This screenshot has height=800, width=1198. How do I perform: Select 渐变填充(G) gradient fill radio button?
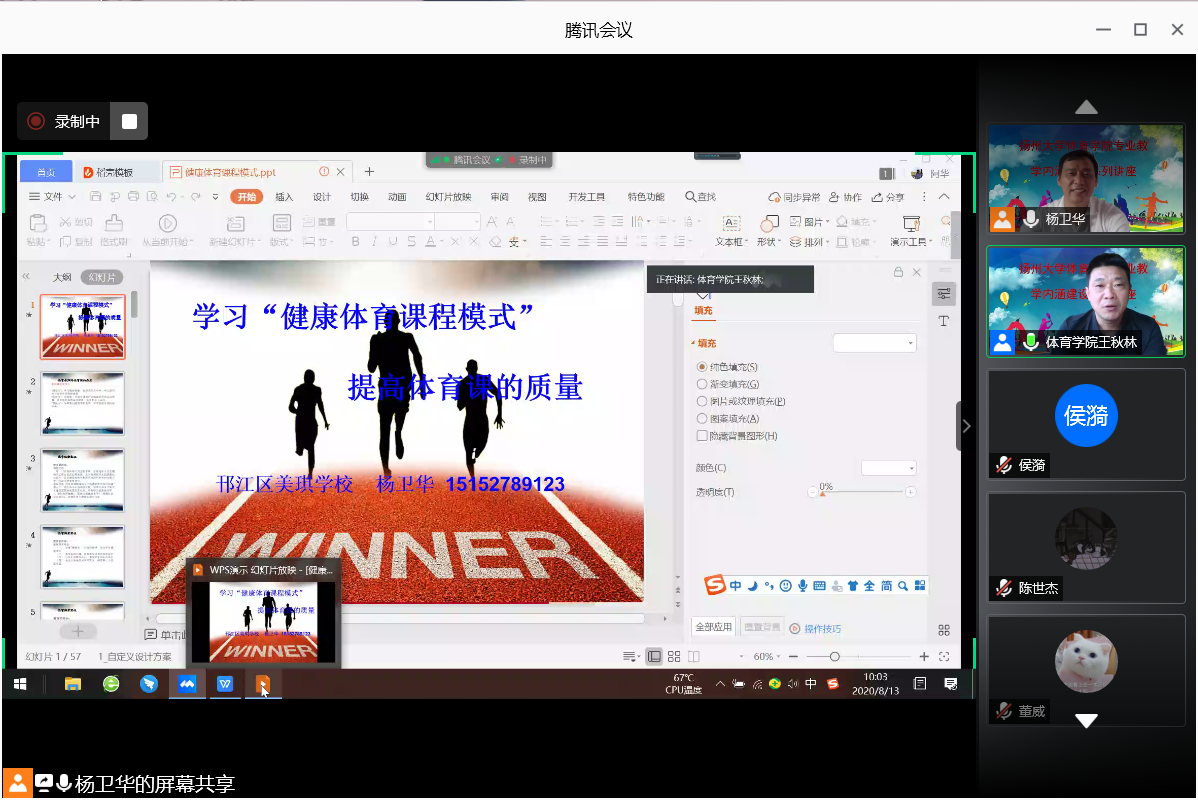pos(702,384)
